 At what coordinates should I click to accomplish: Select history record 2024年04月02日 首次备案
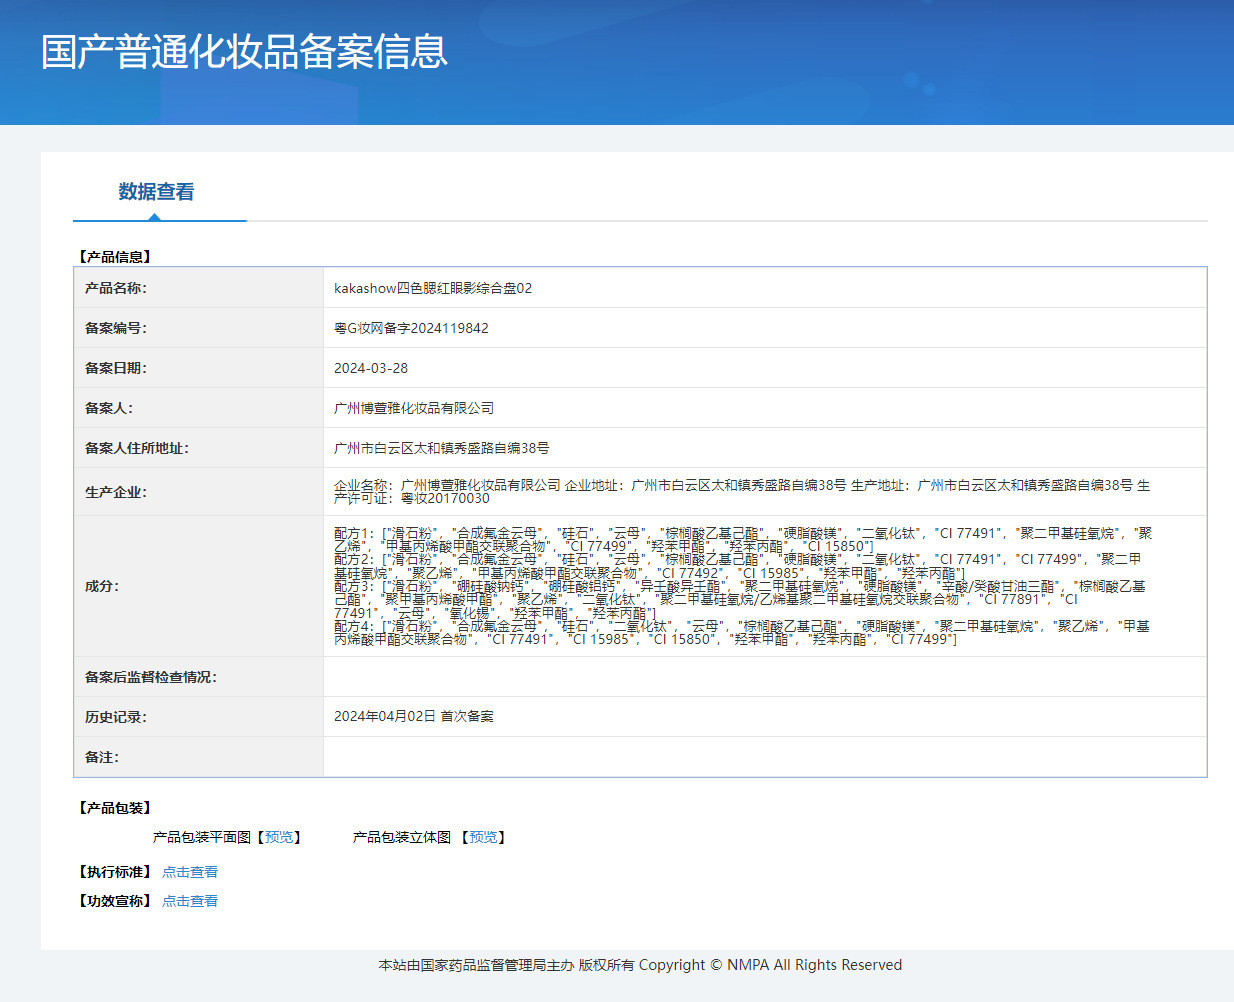pos(414,717)
